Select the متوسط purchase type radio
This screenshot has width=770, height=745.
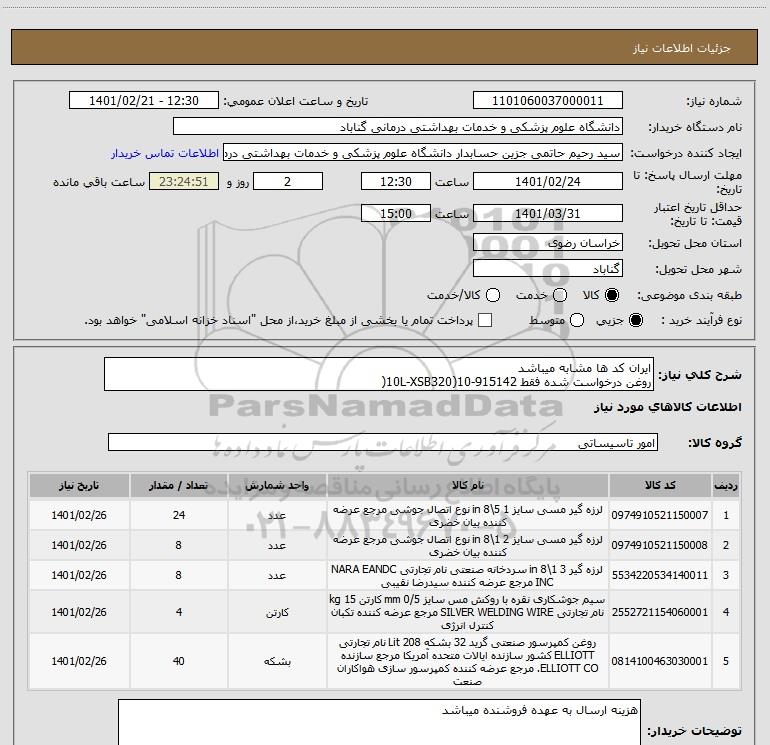pyautogui.click(x=577, y=320)
